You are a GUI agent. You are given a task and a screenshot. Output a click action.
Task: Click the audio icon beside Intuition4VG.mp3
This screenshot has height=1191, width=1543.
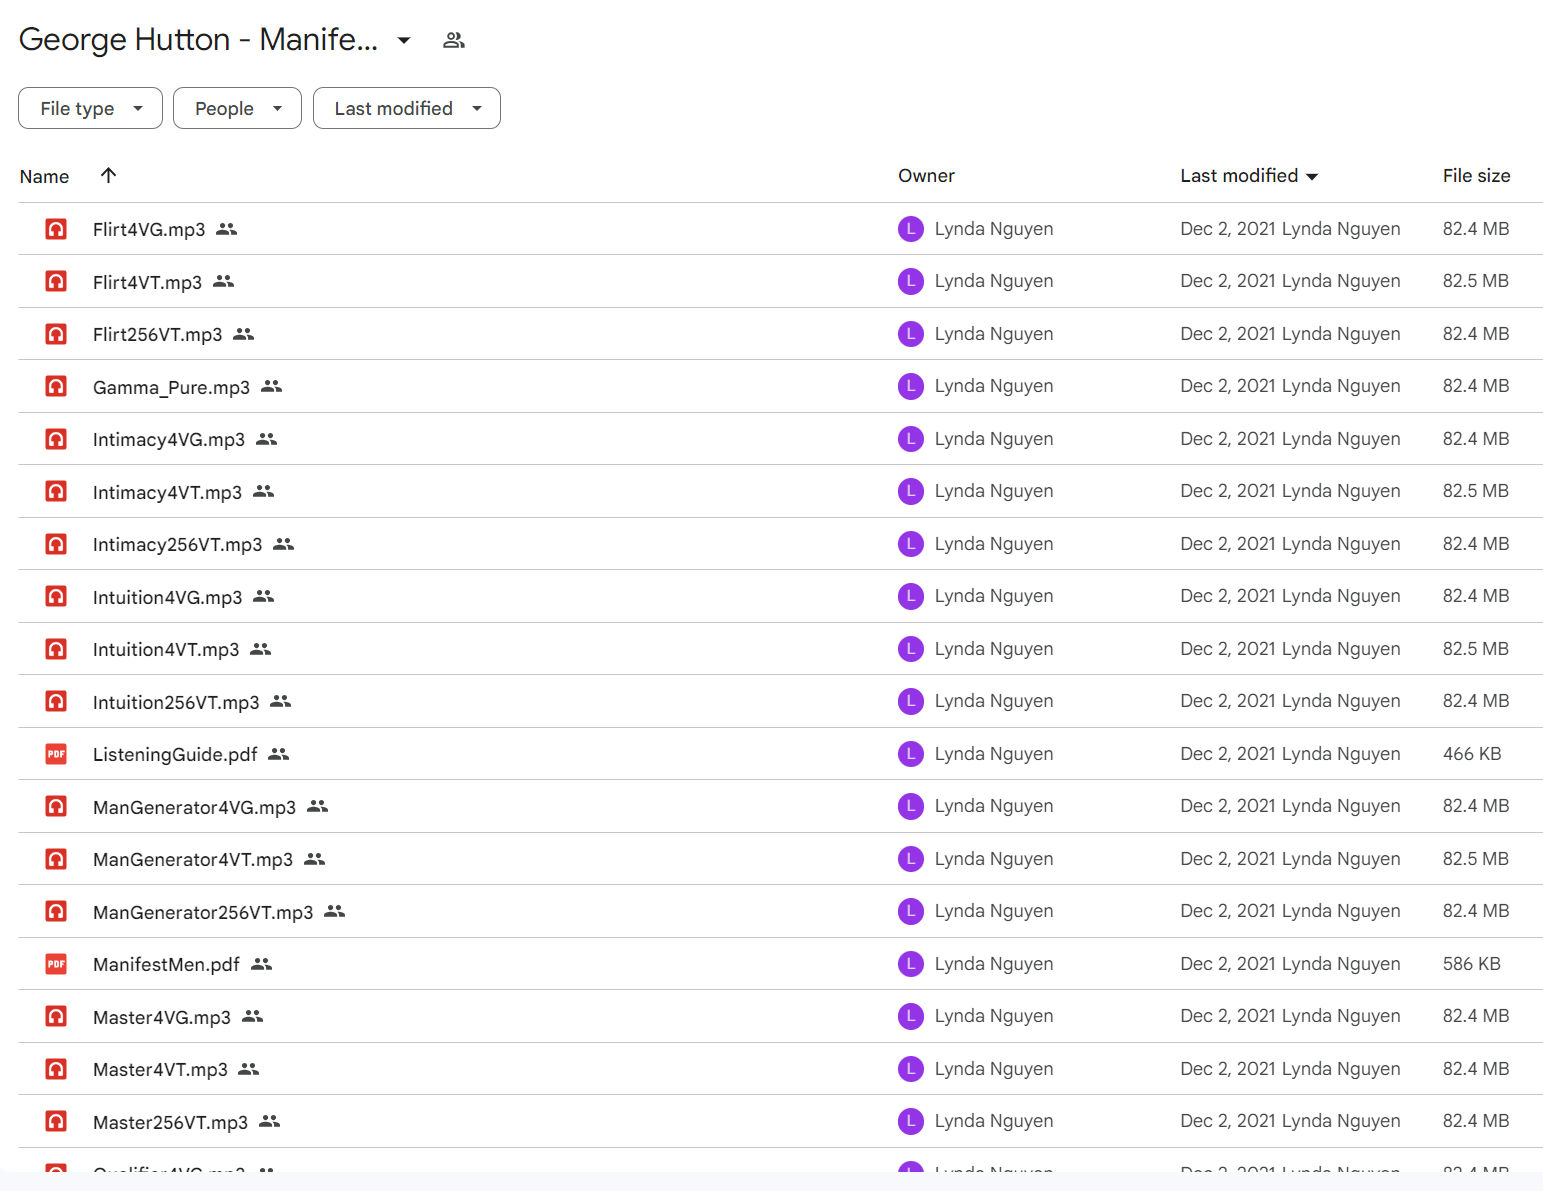[56, 596]
